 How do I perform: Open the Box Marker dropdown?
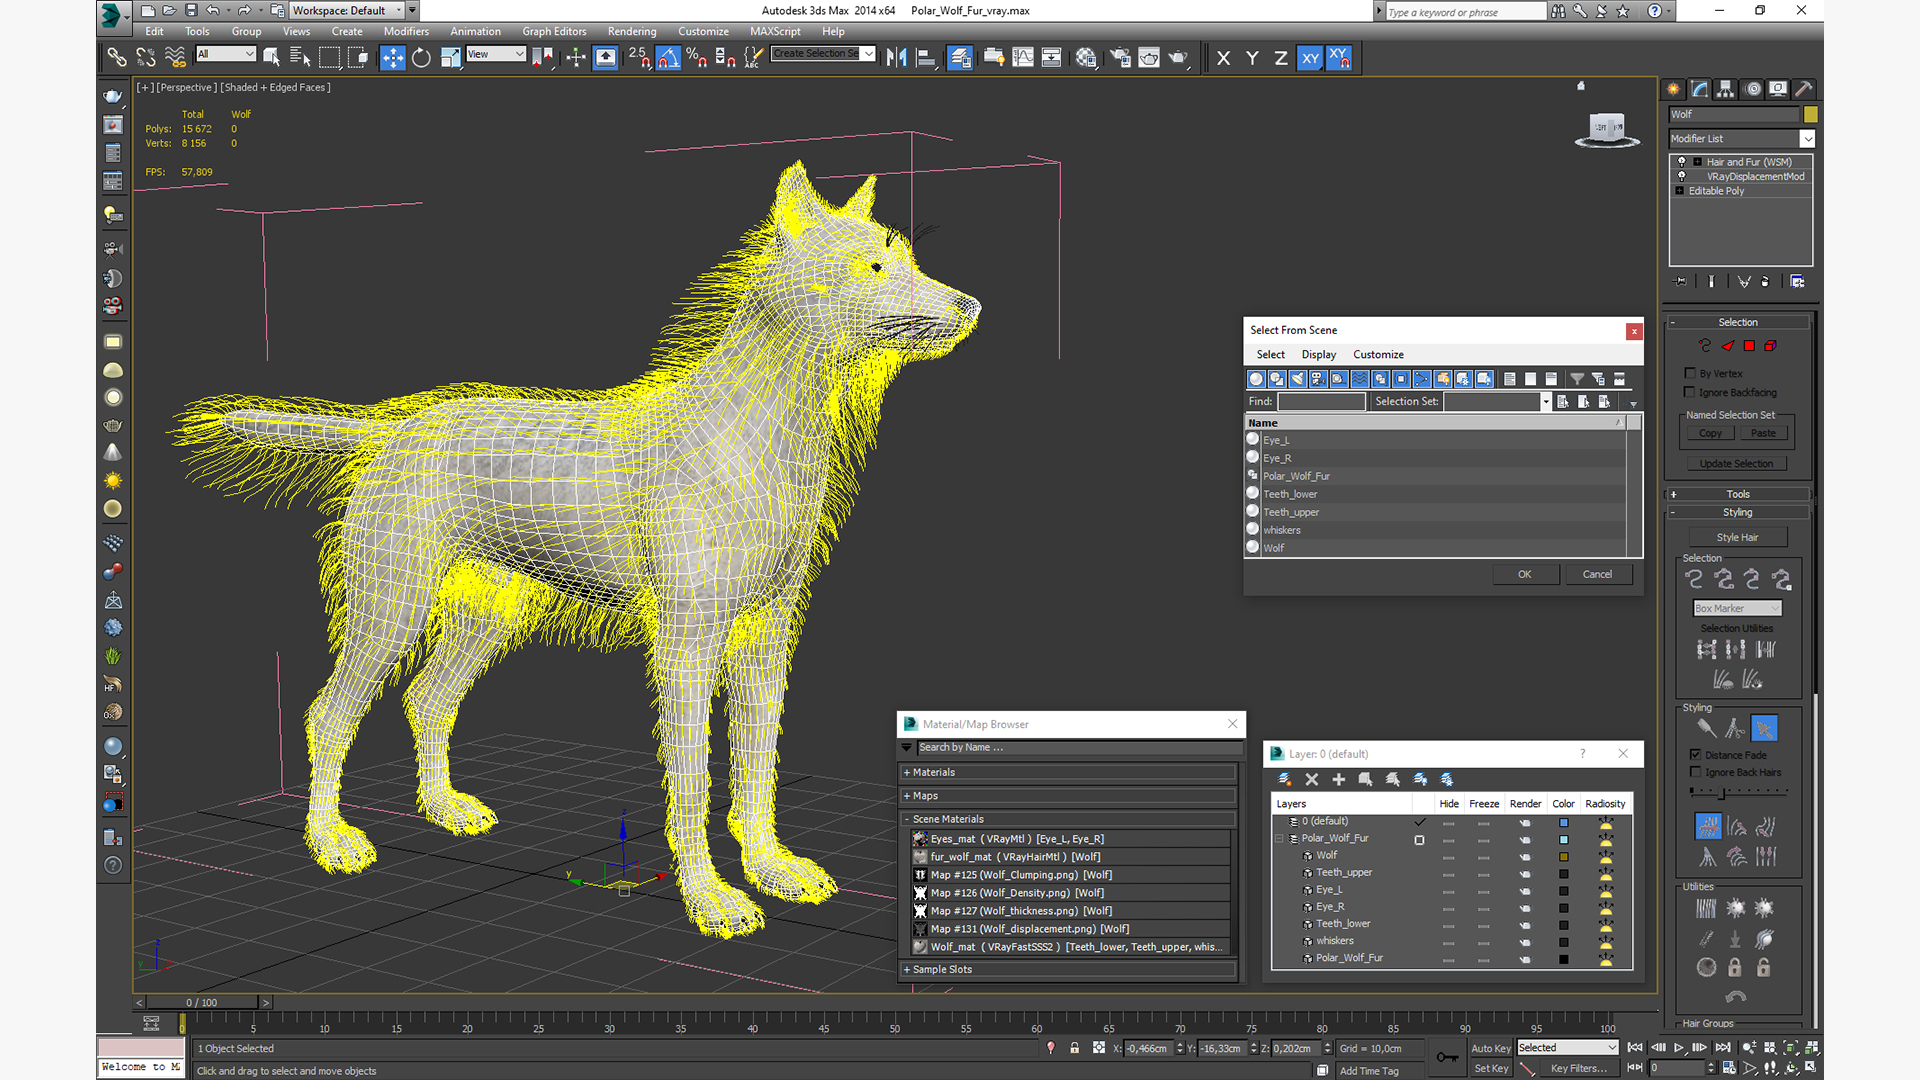tap(1738, 608)
